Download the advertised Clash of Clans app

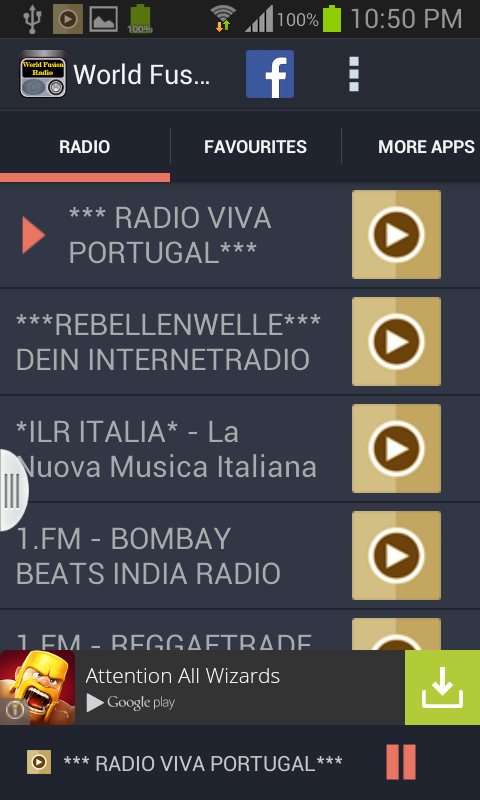[x=442, y=688]
